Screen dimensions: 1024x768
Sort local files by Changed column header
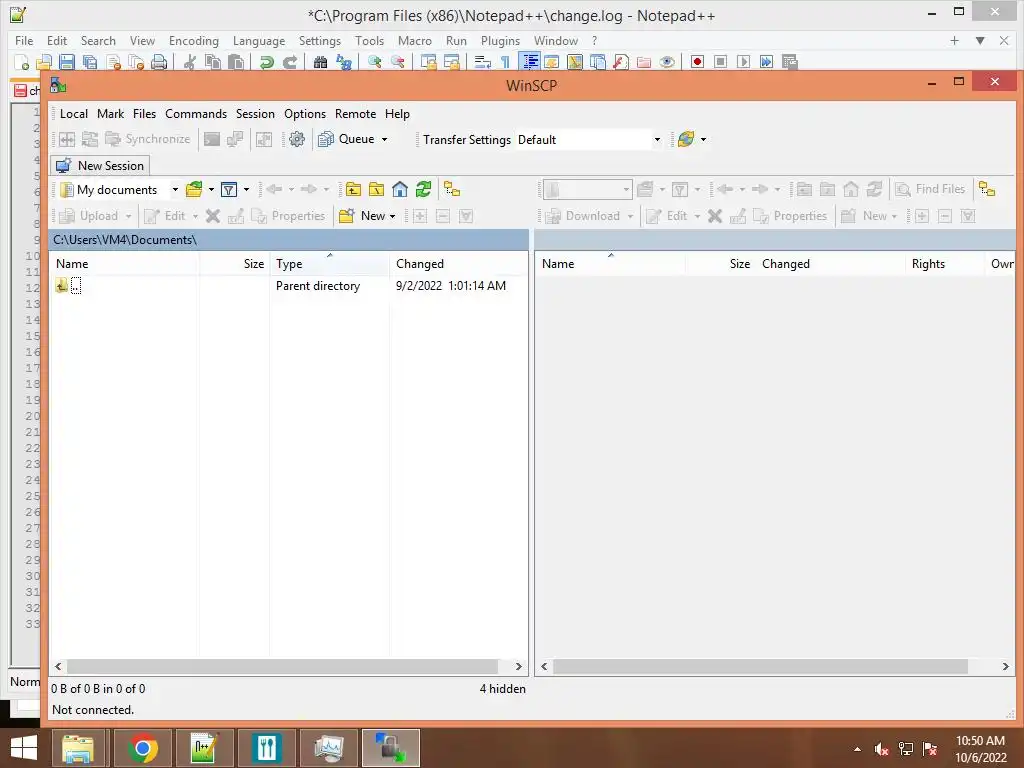point(458,264)
